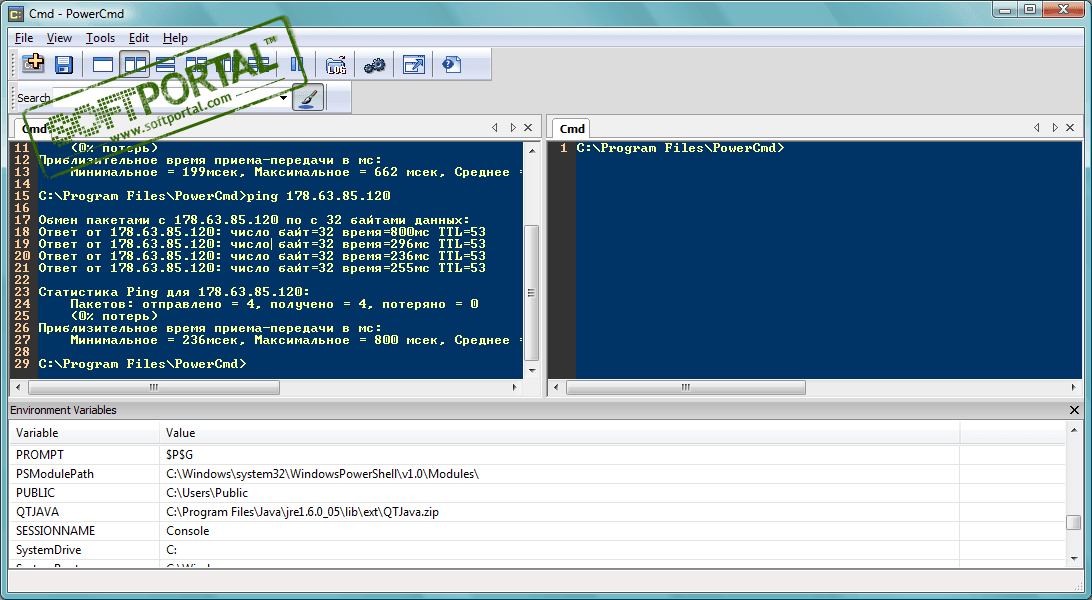
Task: Open the File menu
Action: click(x=24, y=38)
